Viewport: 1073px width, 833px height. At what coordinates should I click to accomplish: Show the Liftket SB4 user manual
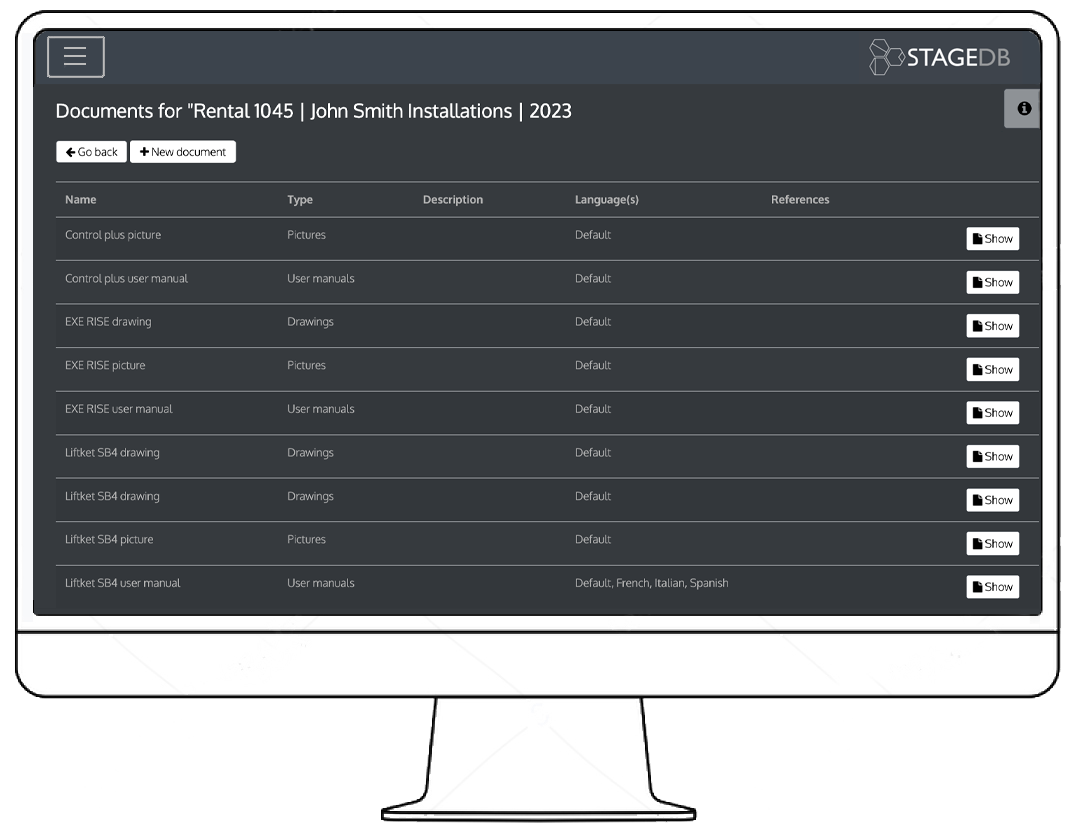[992, 587]
